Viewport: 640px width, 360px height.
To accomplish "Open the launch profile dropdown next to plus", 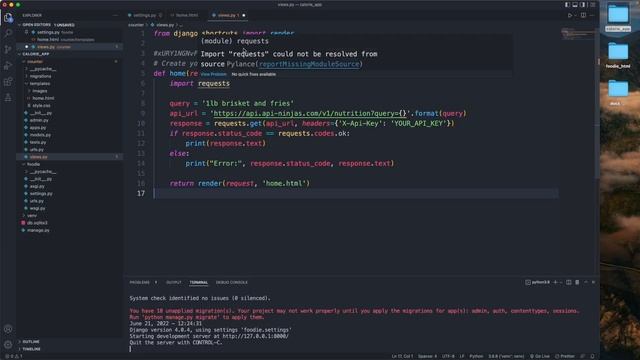I will coord(561,282).
